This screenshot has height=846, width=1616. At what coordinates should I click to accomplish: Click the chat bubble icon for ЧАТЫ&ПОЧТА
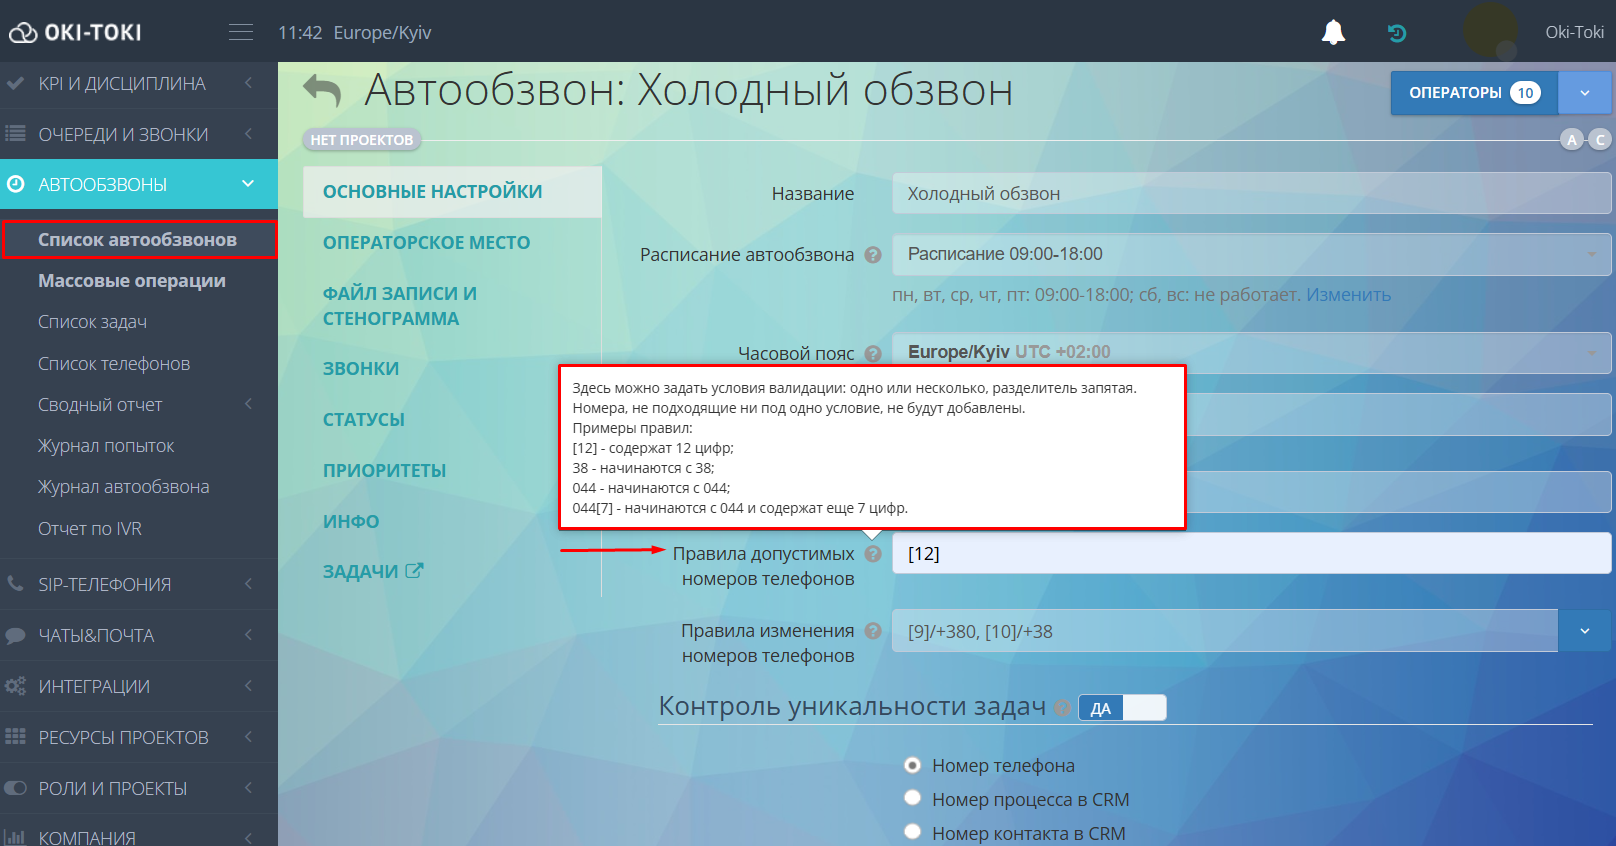click(15, 635)
